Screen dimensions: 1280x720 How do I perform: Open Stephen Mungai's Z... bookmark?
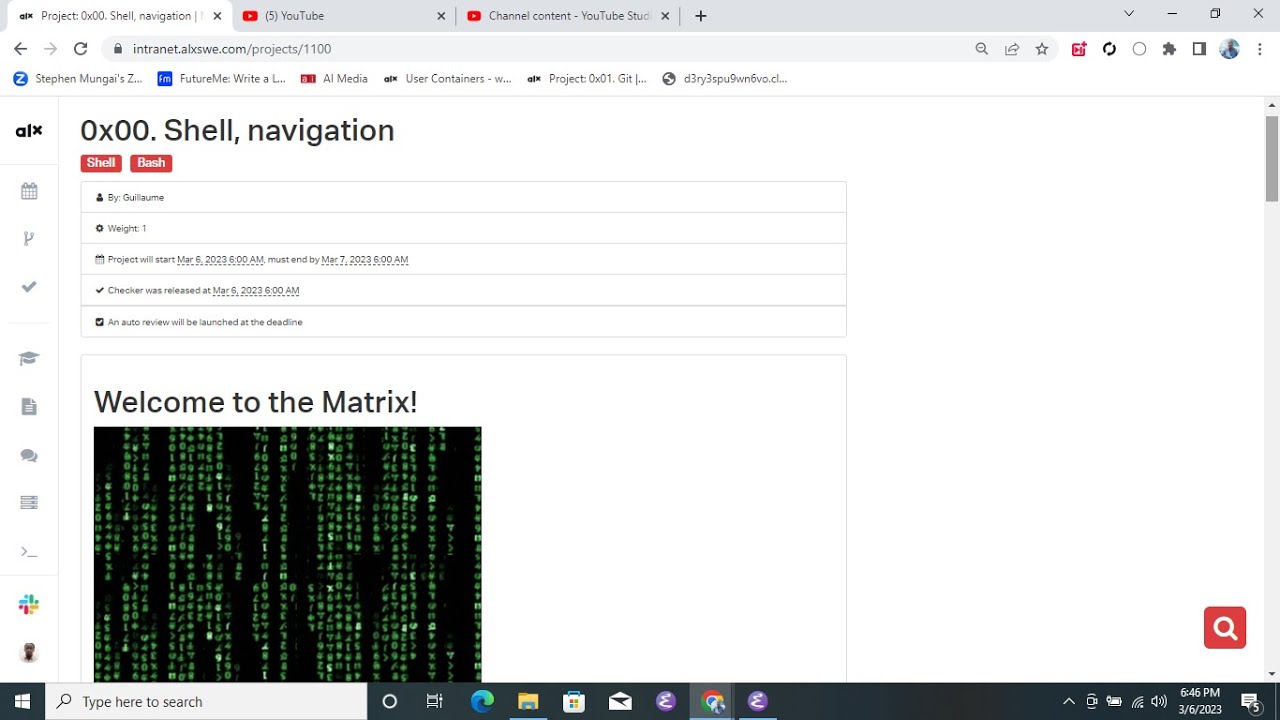78,78
